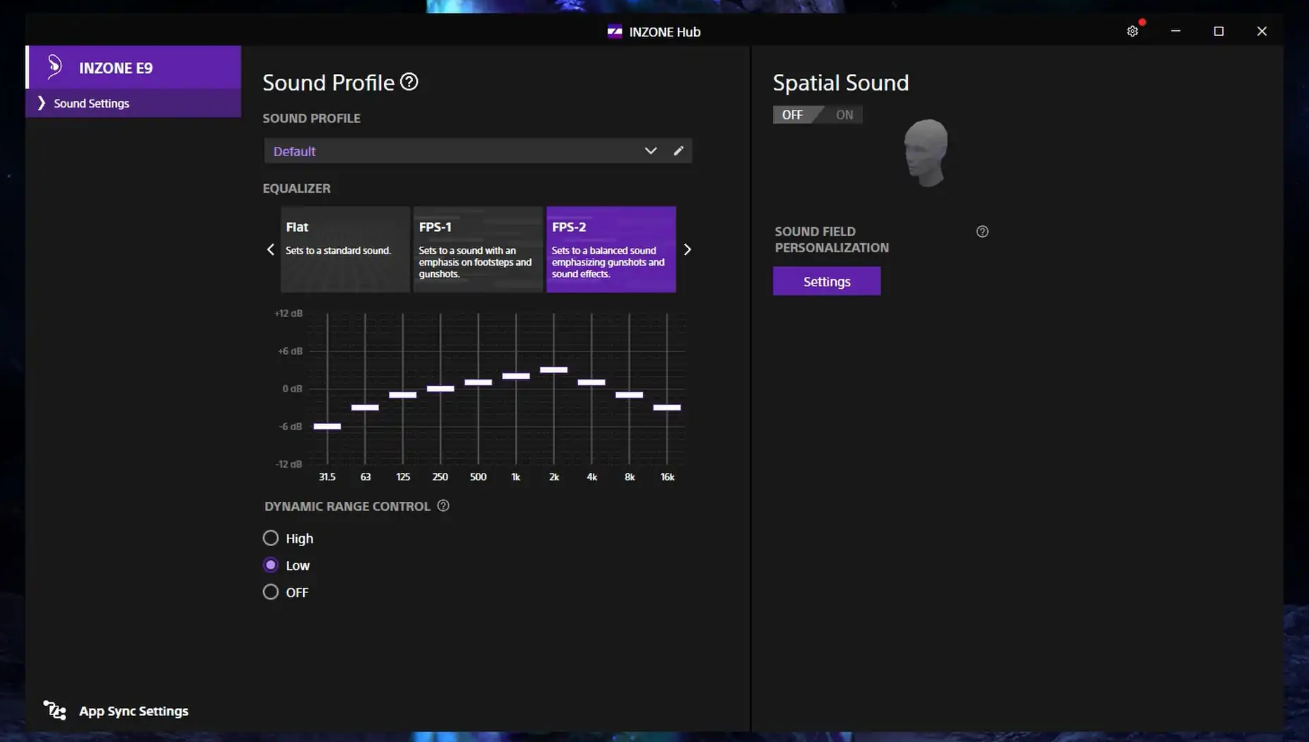Select Low dynamic range control
This screenshot has height=742, width=1309.
pos(271,565)
